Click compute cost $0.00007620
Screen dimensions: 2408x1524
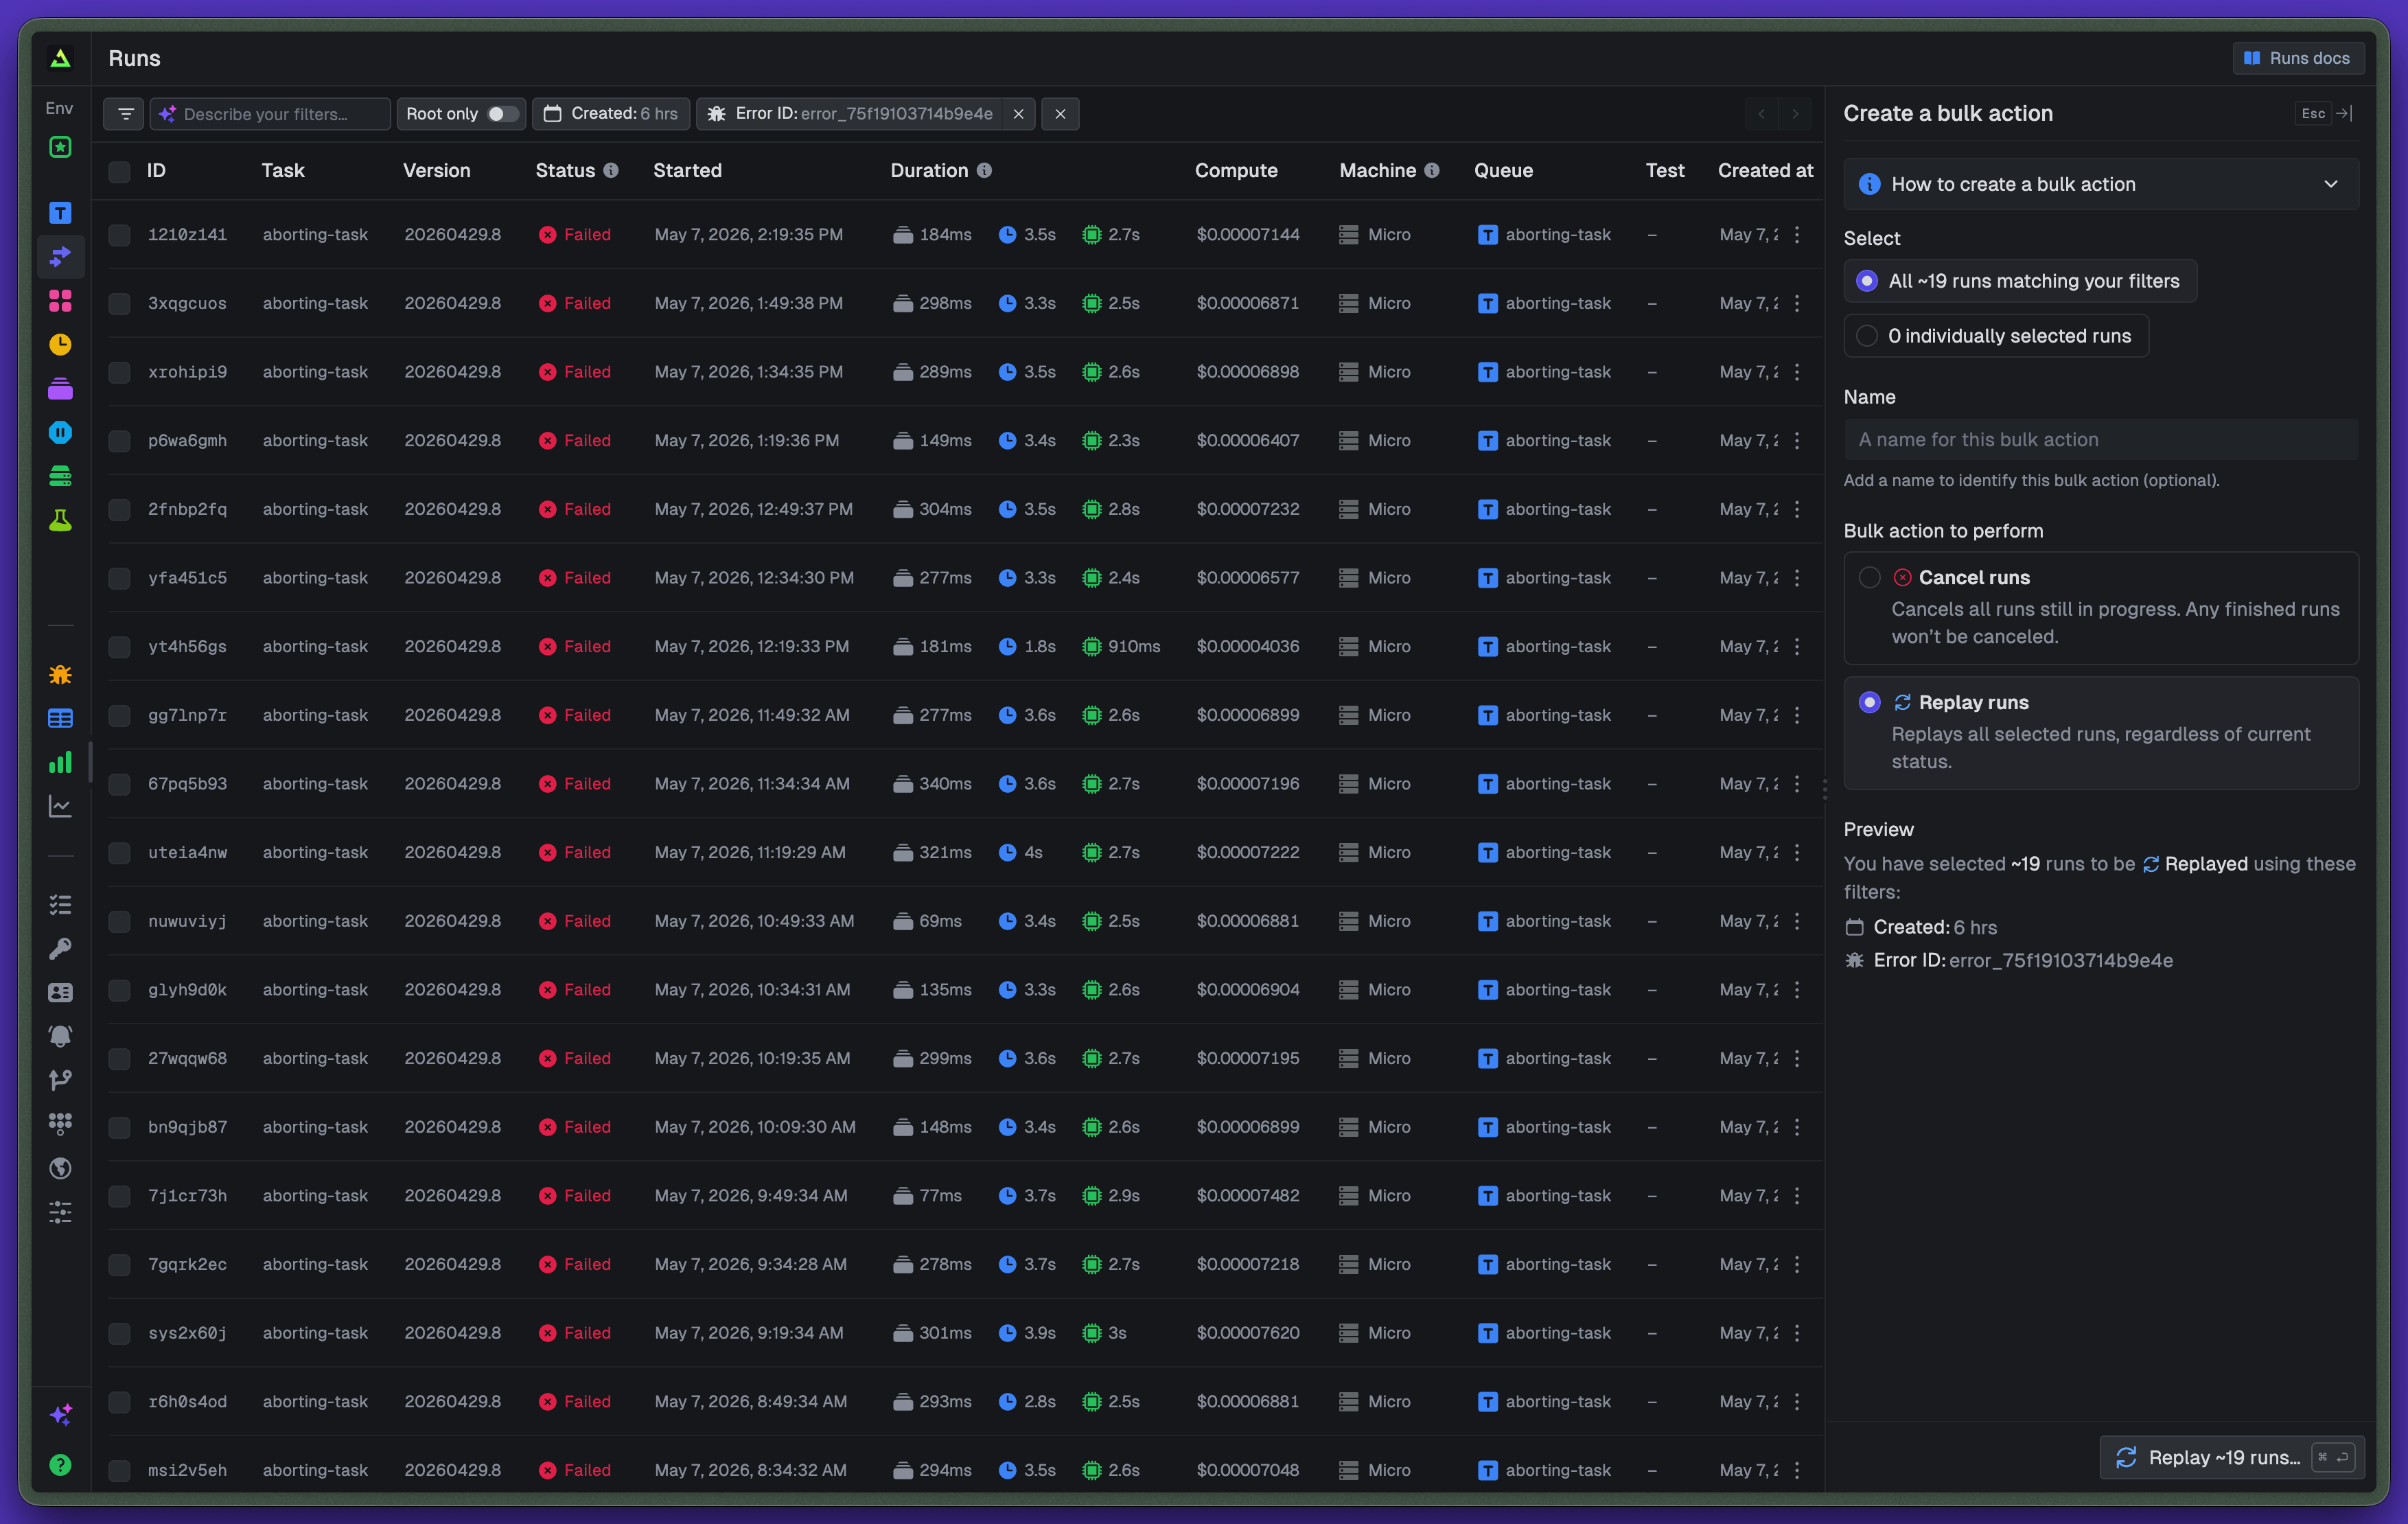(1248, 1333)
